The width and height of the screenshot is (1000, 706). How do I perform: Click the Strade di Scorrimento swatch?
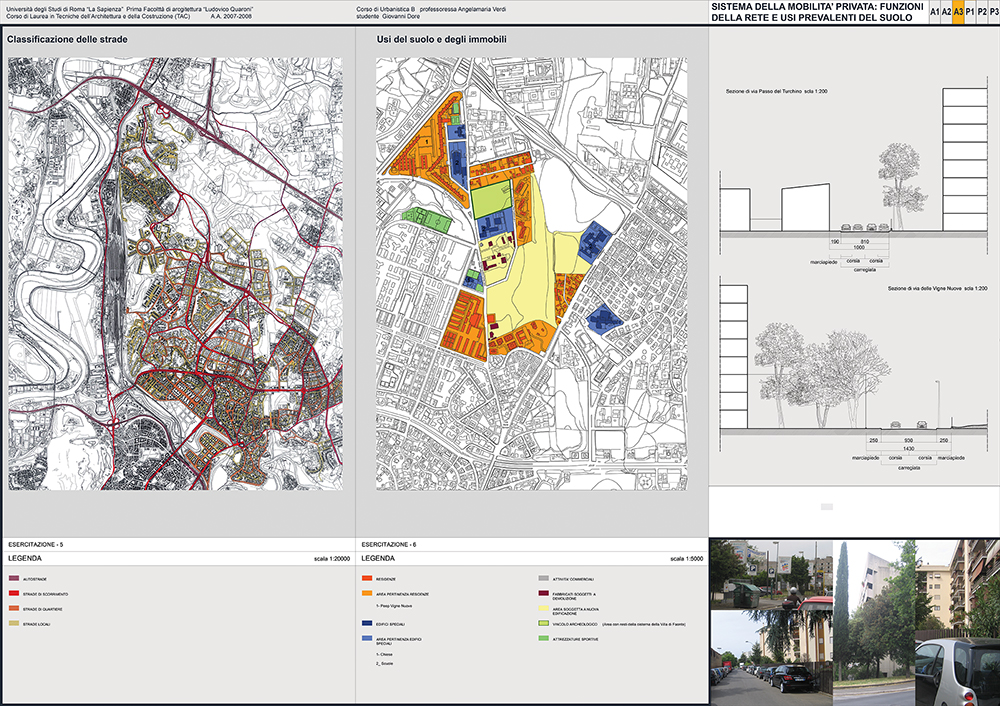[x=13, y=594]
